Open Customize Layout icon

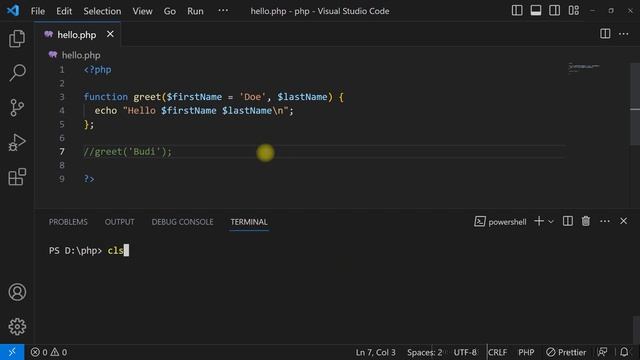coord(573,11)
